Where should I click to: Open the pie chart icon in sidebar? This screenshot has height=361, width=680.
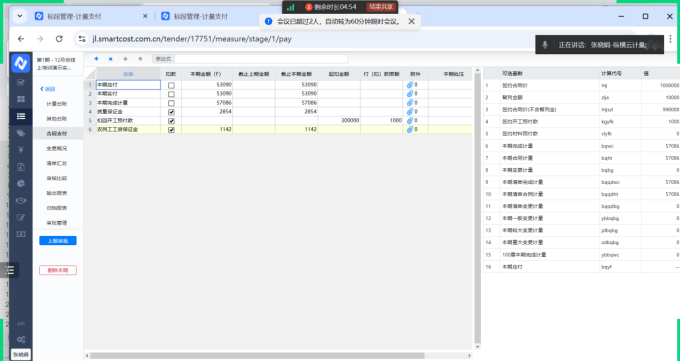20,184
